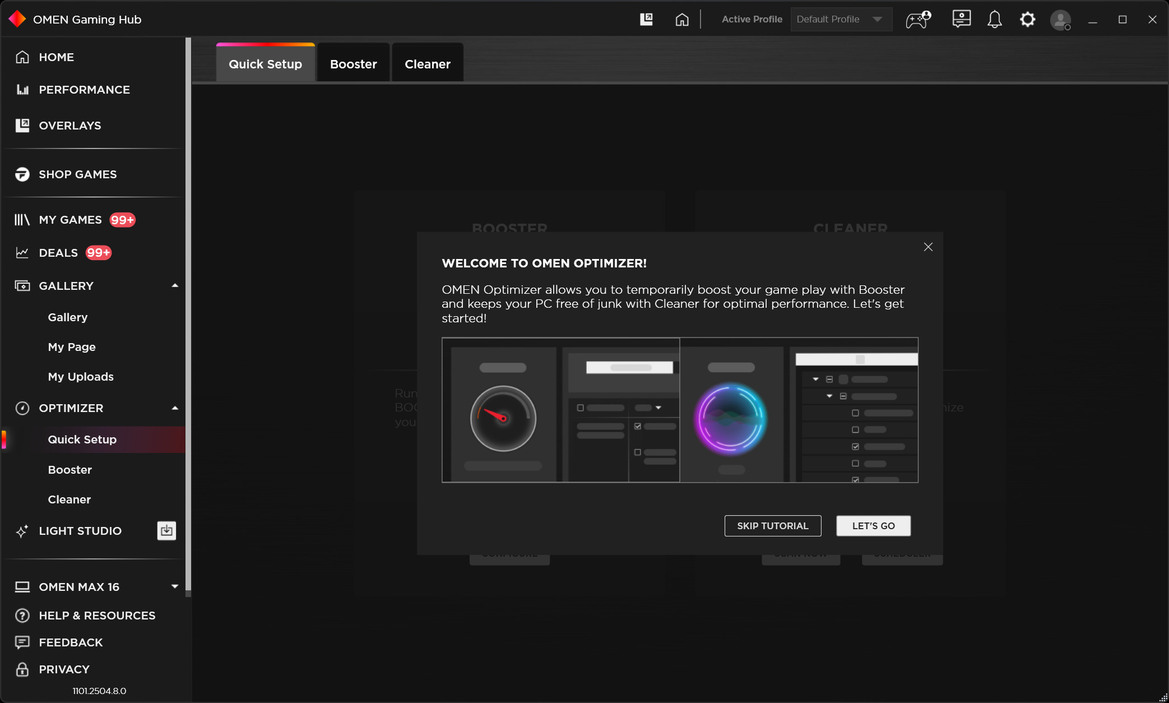Select Cleaner under Optimizer sidebar
Image resolution: width=1169 pixels, height=703 pixels.
(69, 499)
